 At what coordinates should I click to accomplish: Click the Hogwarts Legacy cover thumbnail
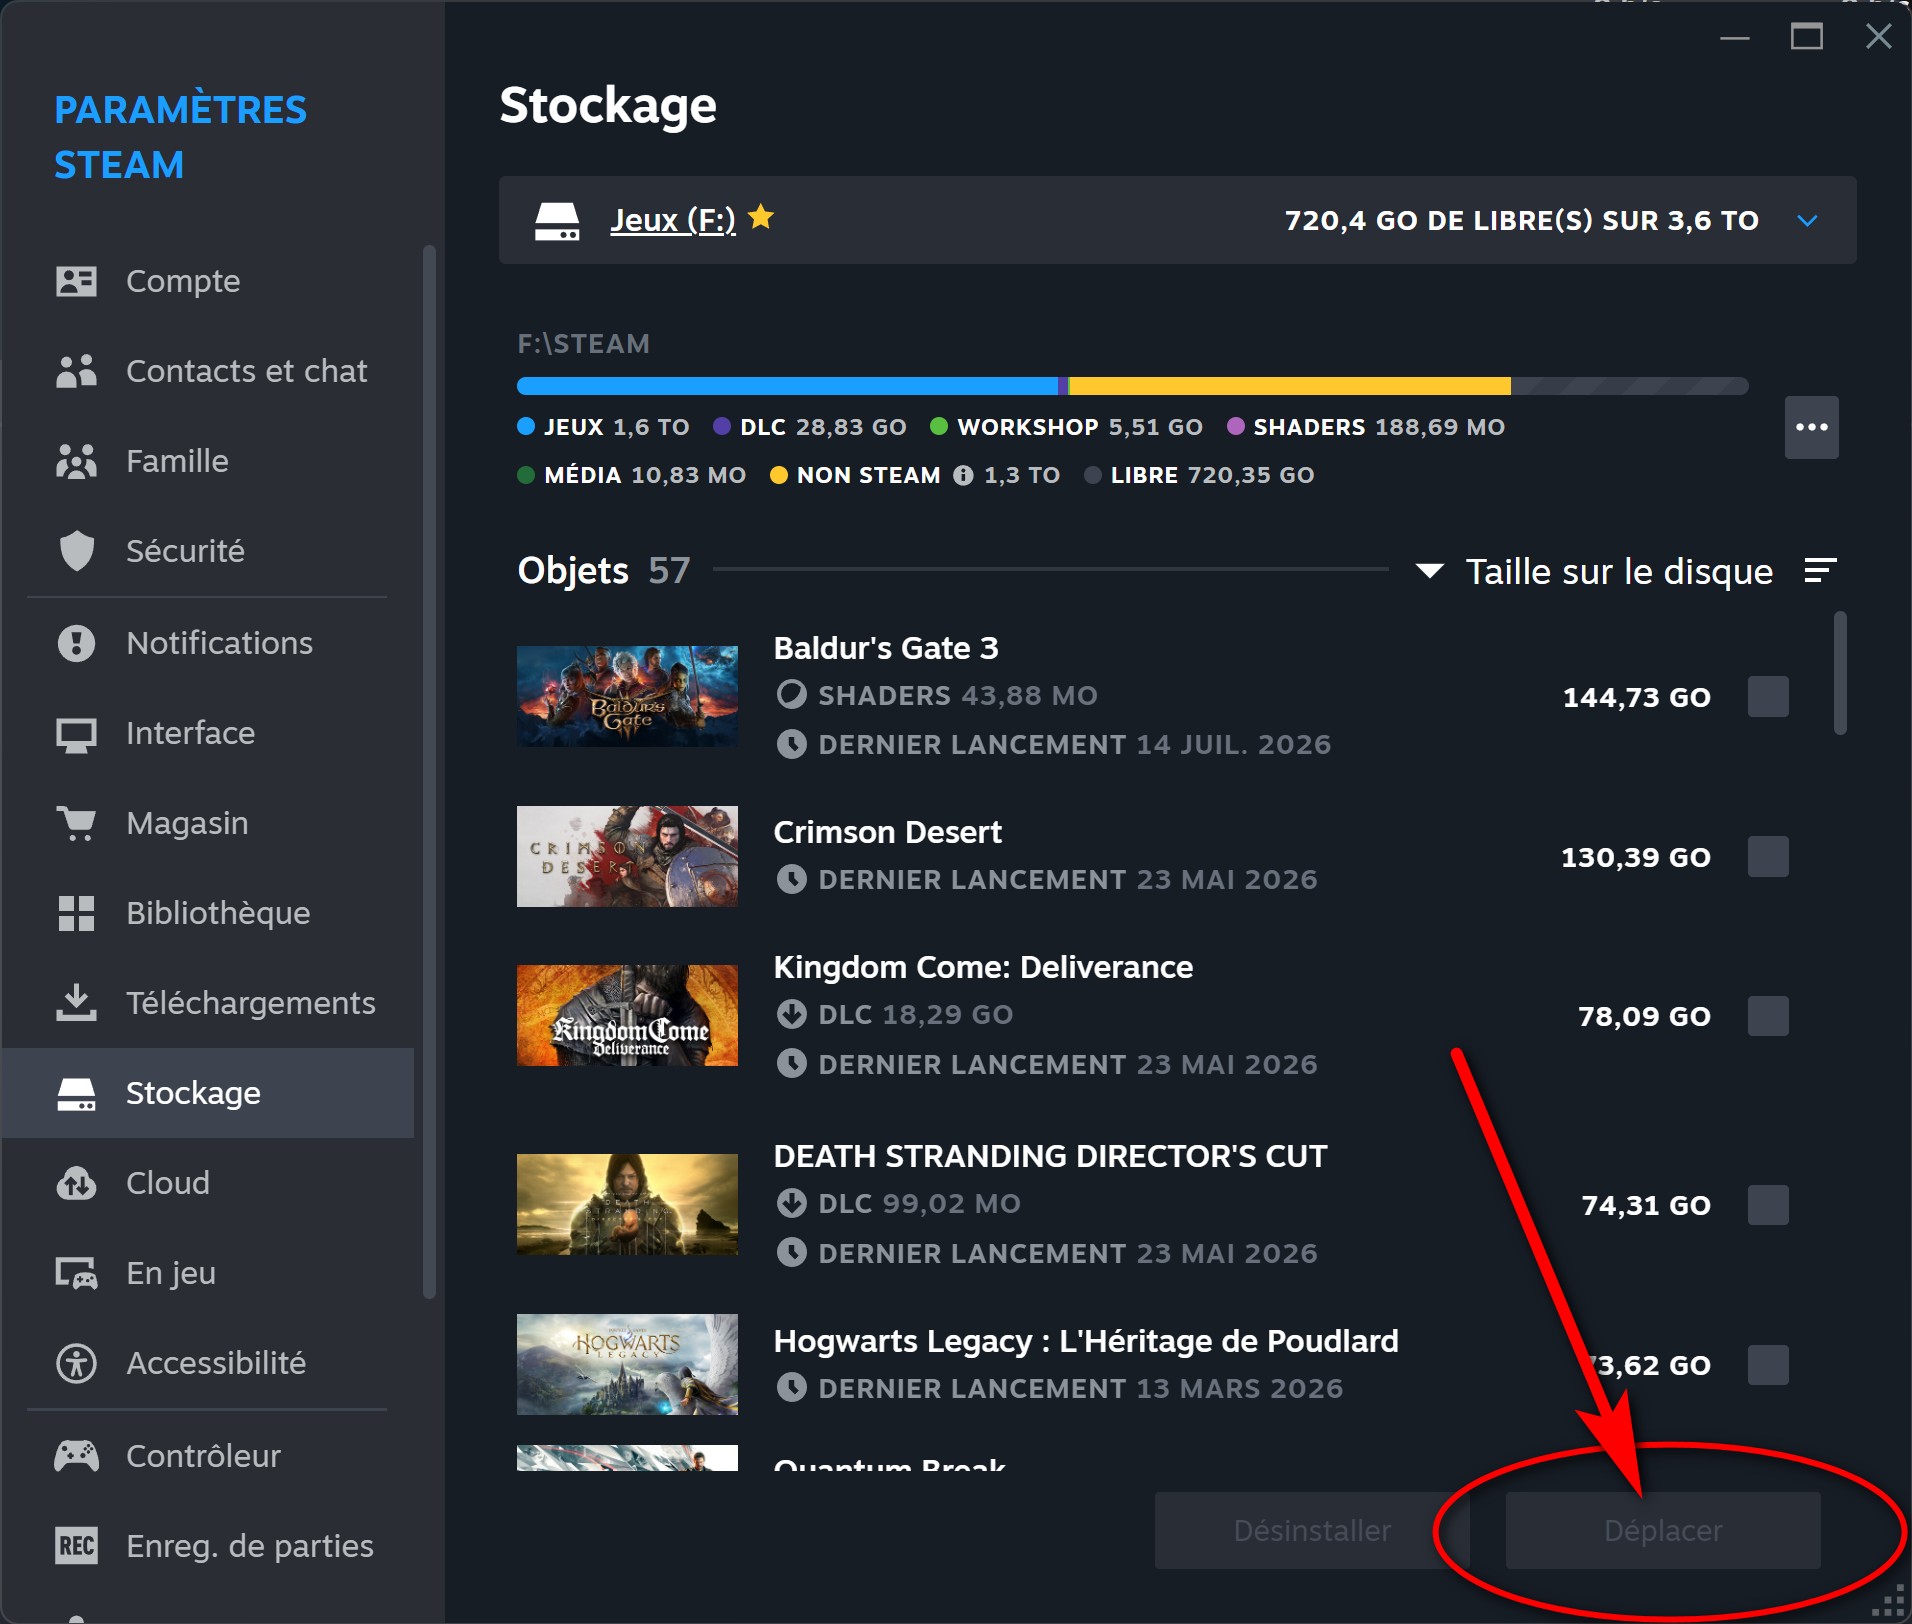click(627, 1364)
